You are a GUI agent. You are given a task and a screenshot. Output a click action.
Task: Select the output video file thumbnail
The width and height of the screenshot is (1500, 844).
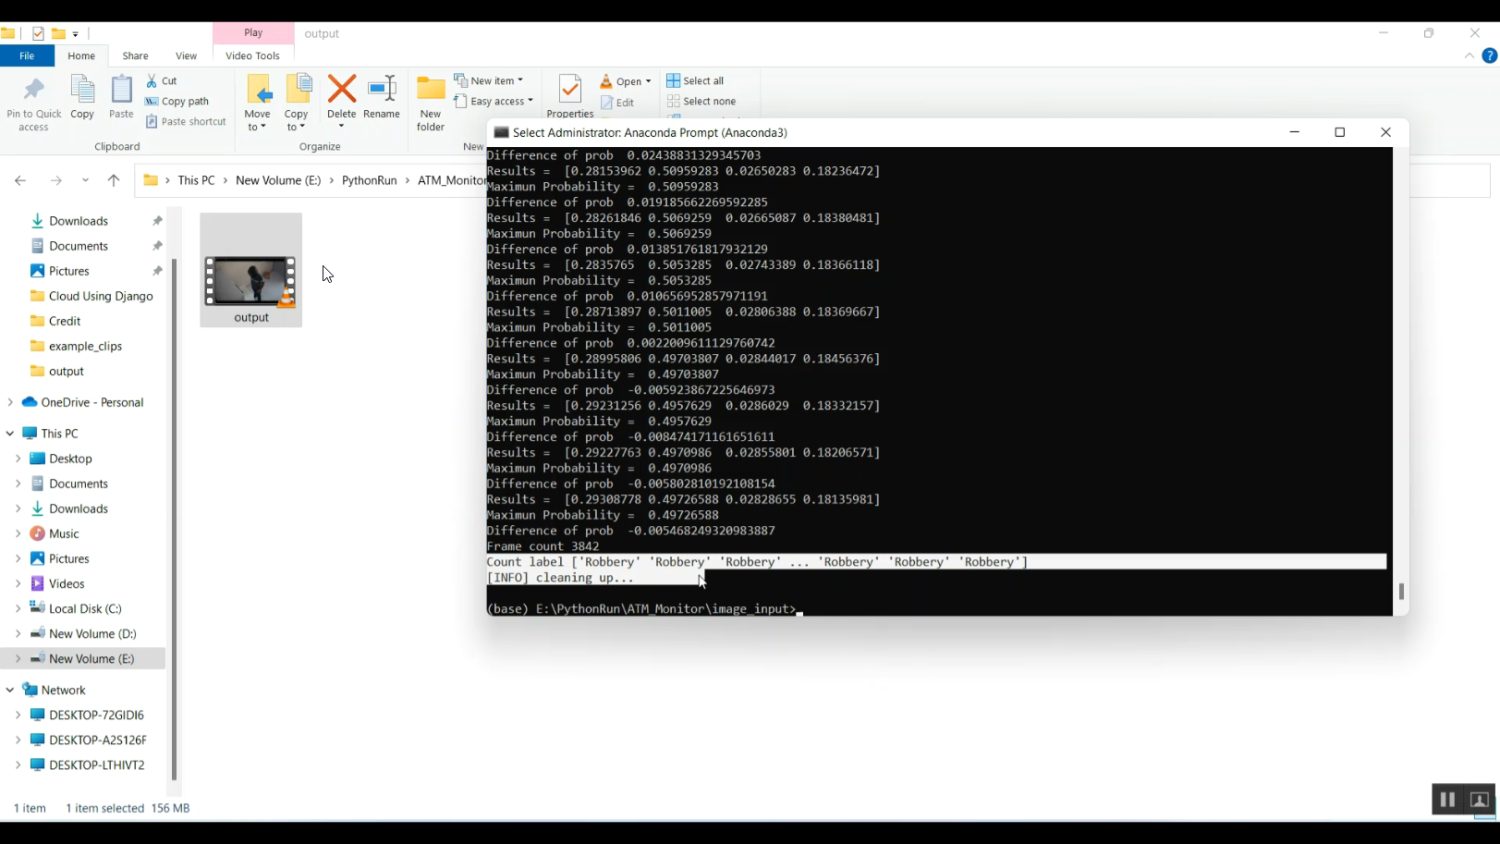pos(251,281)
